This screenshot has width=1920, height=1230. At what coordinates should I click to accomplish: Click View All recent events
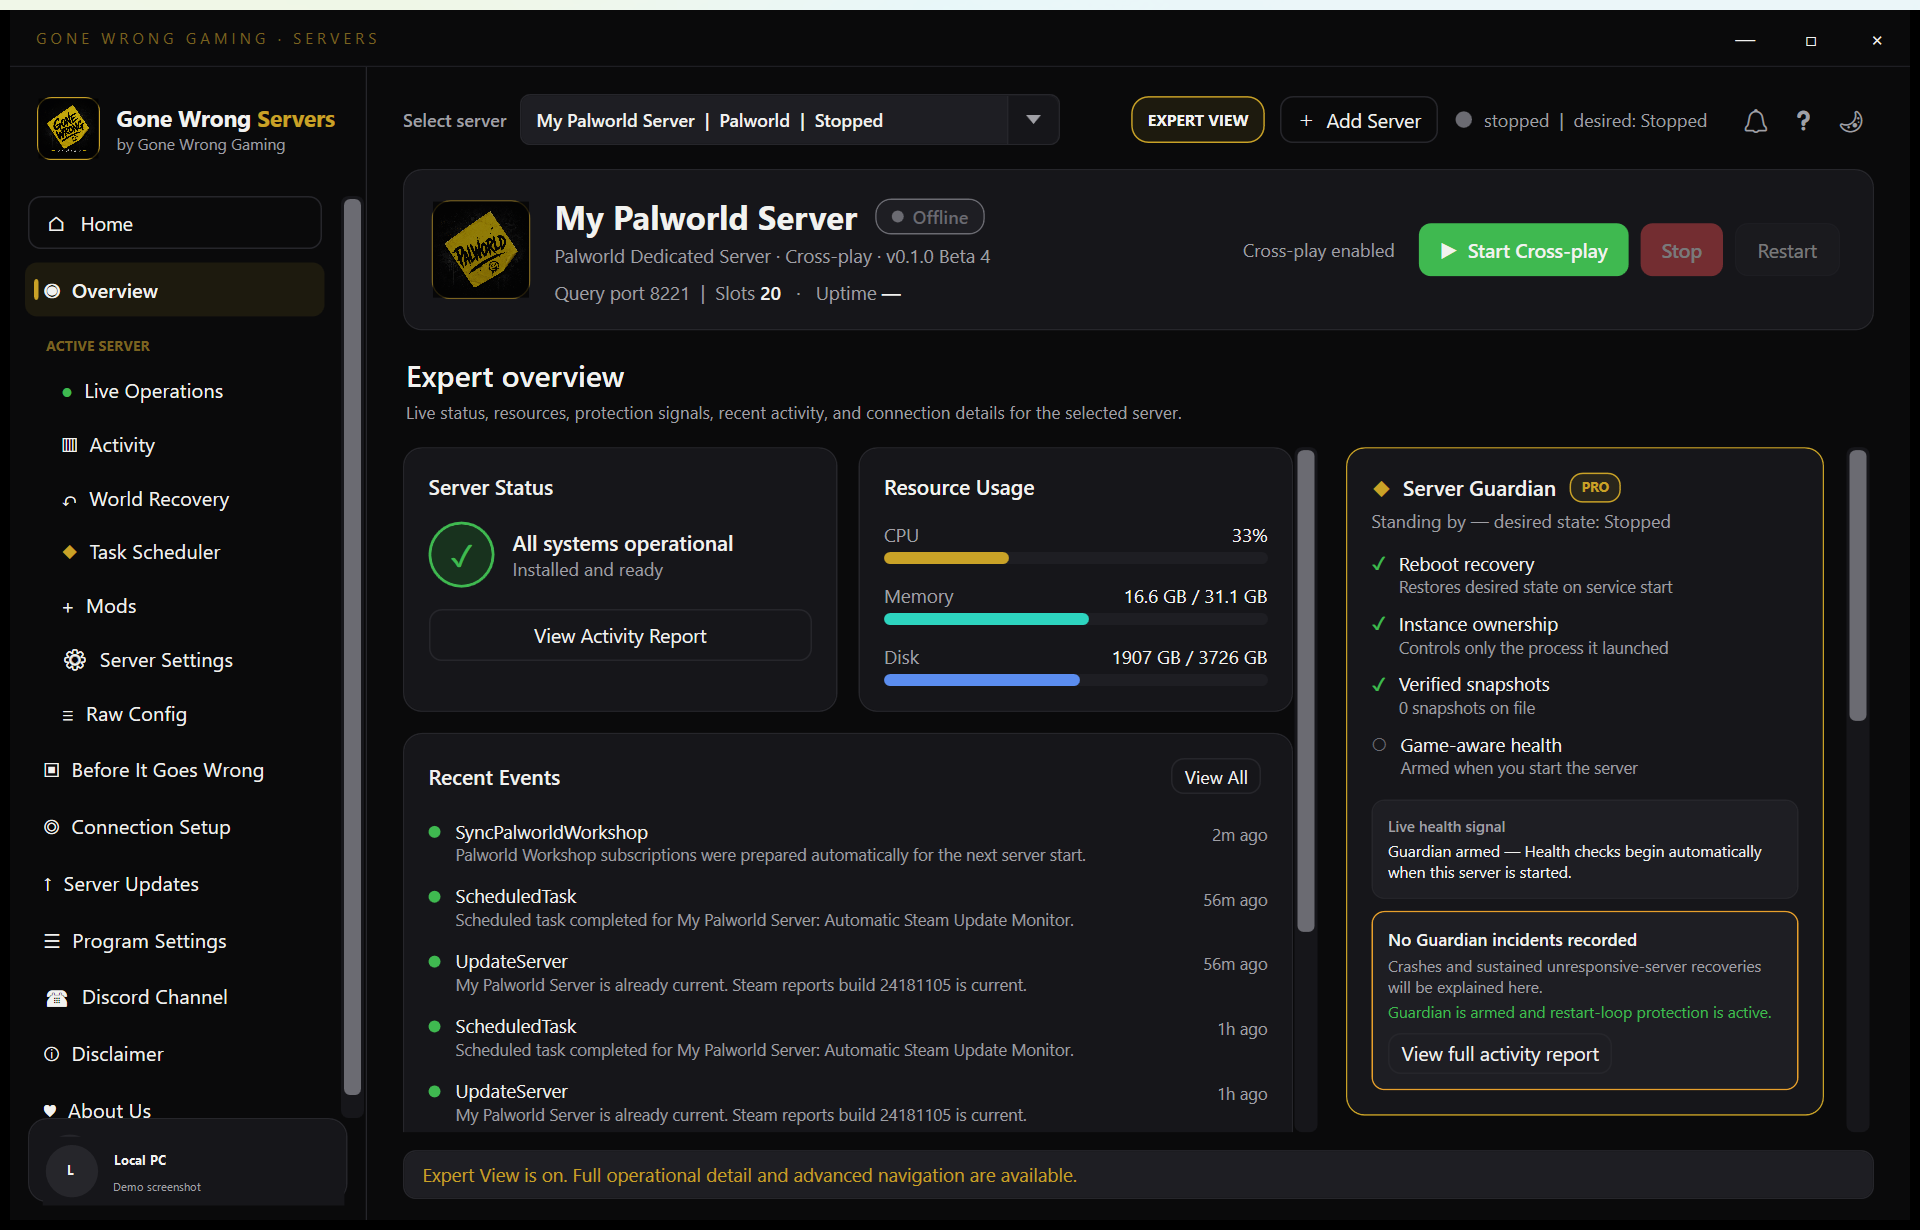[1215, 777]
